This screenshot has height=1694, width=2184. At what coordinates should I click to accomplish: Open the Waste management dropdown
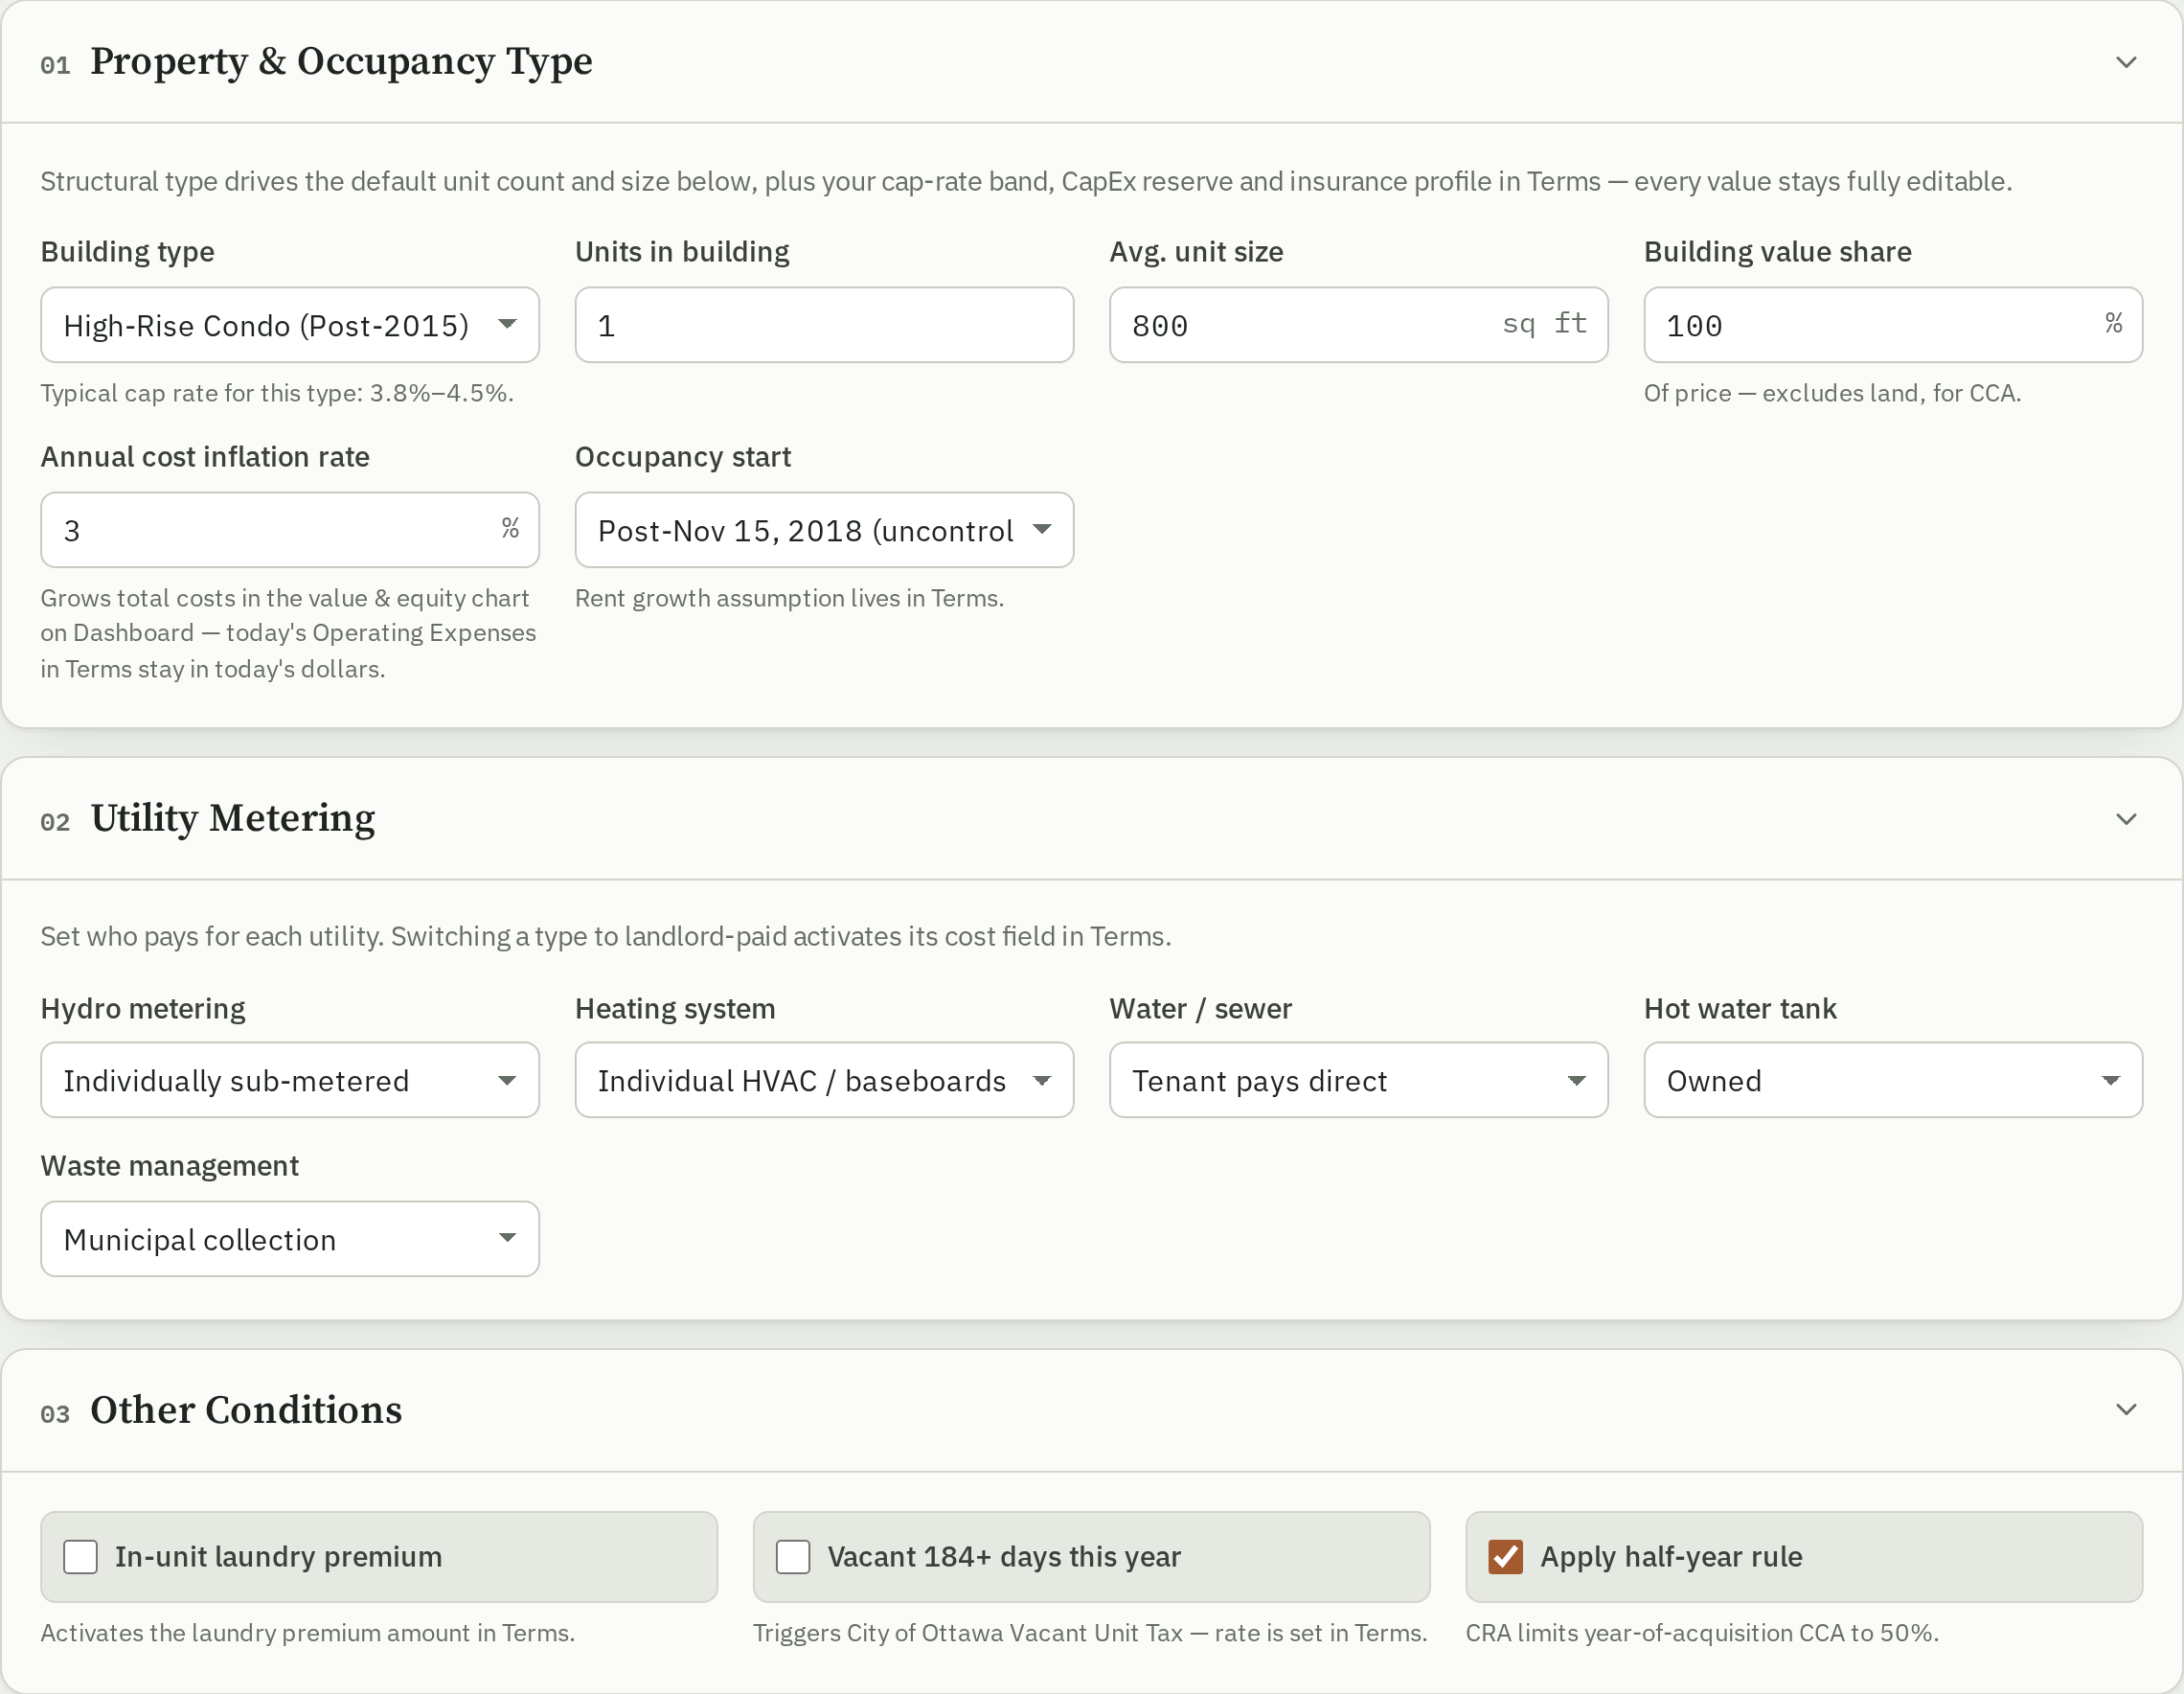[290, 1239]
